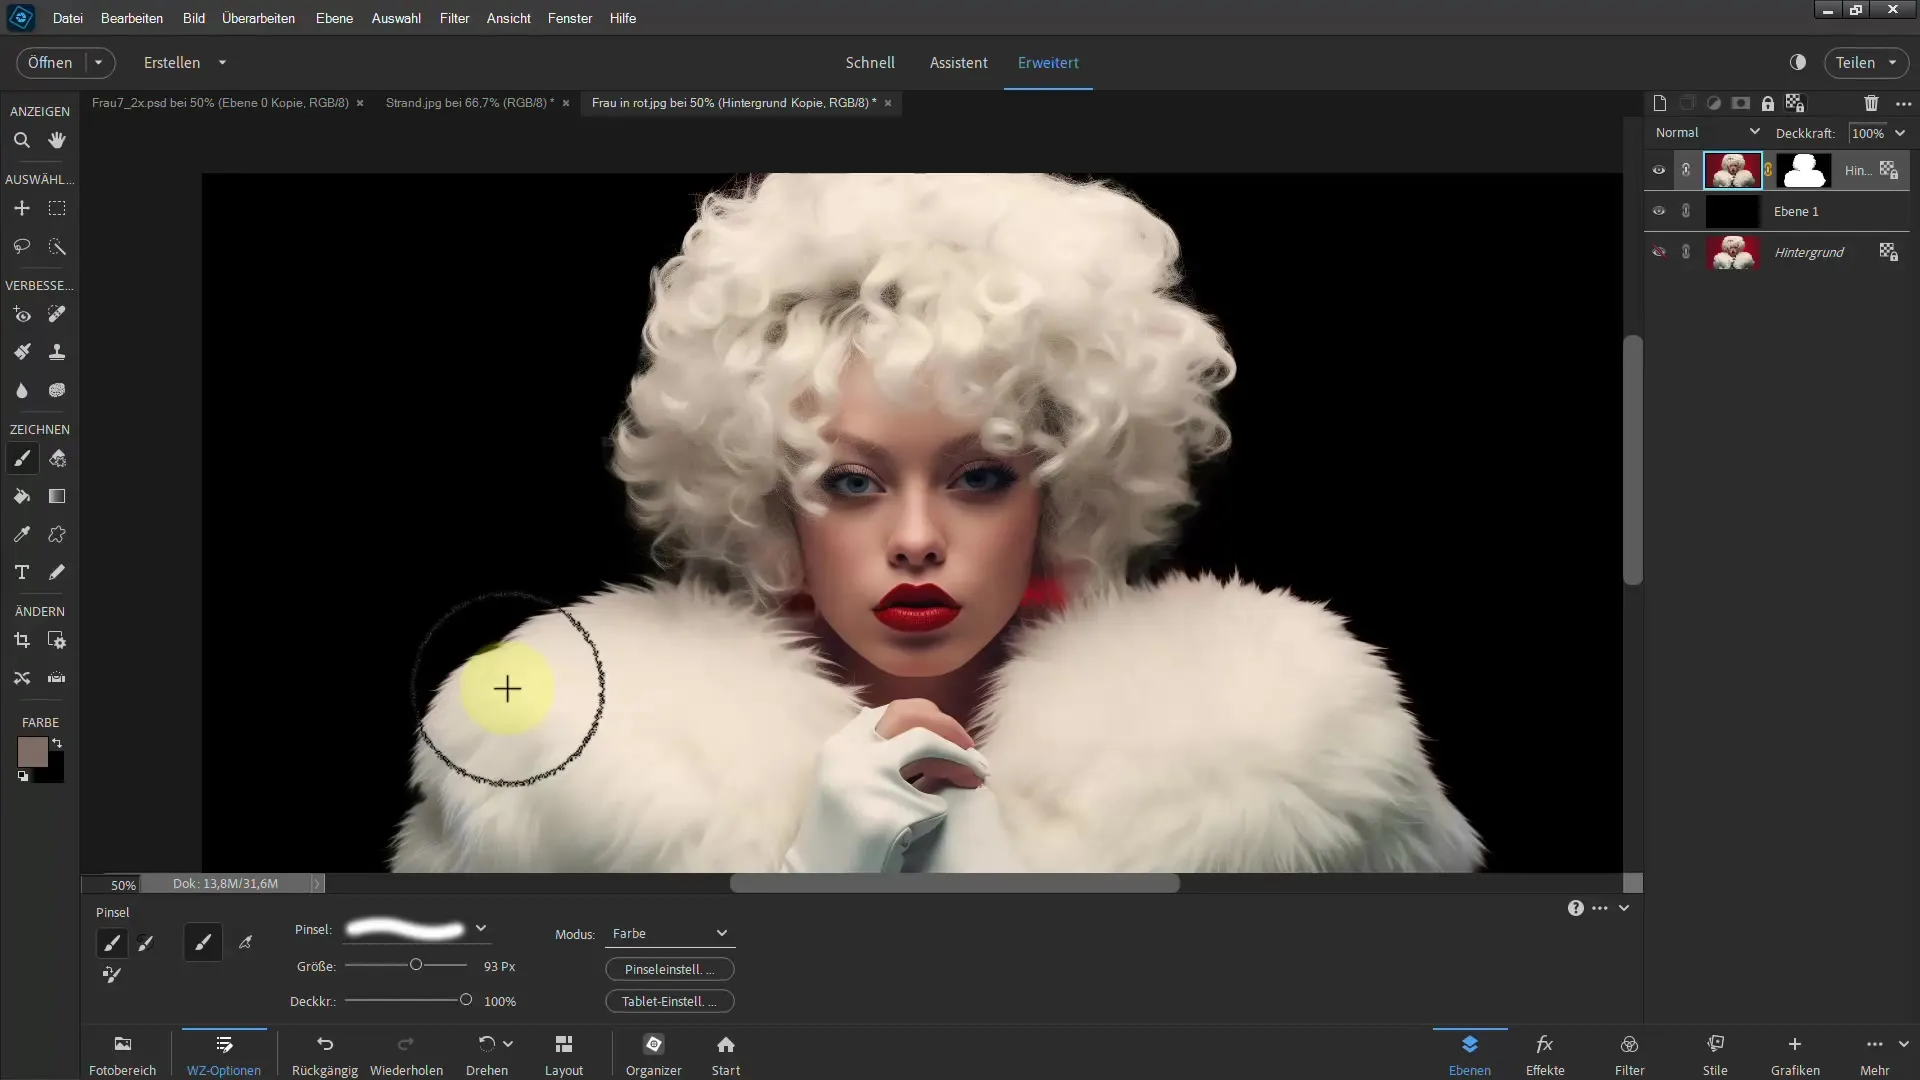1920x1080 pixels.
Task: Click the foreground color swatch
Action: click(x=32, y=752)
